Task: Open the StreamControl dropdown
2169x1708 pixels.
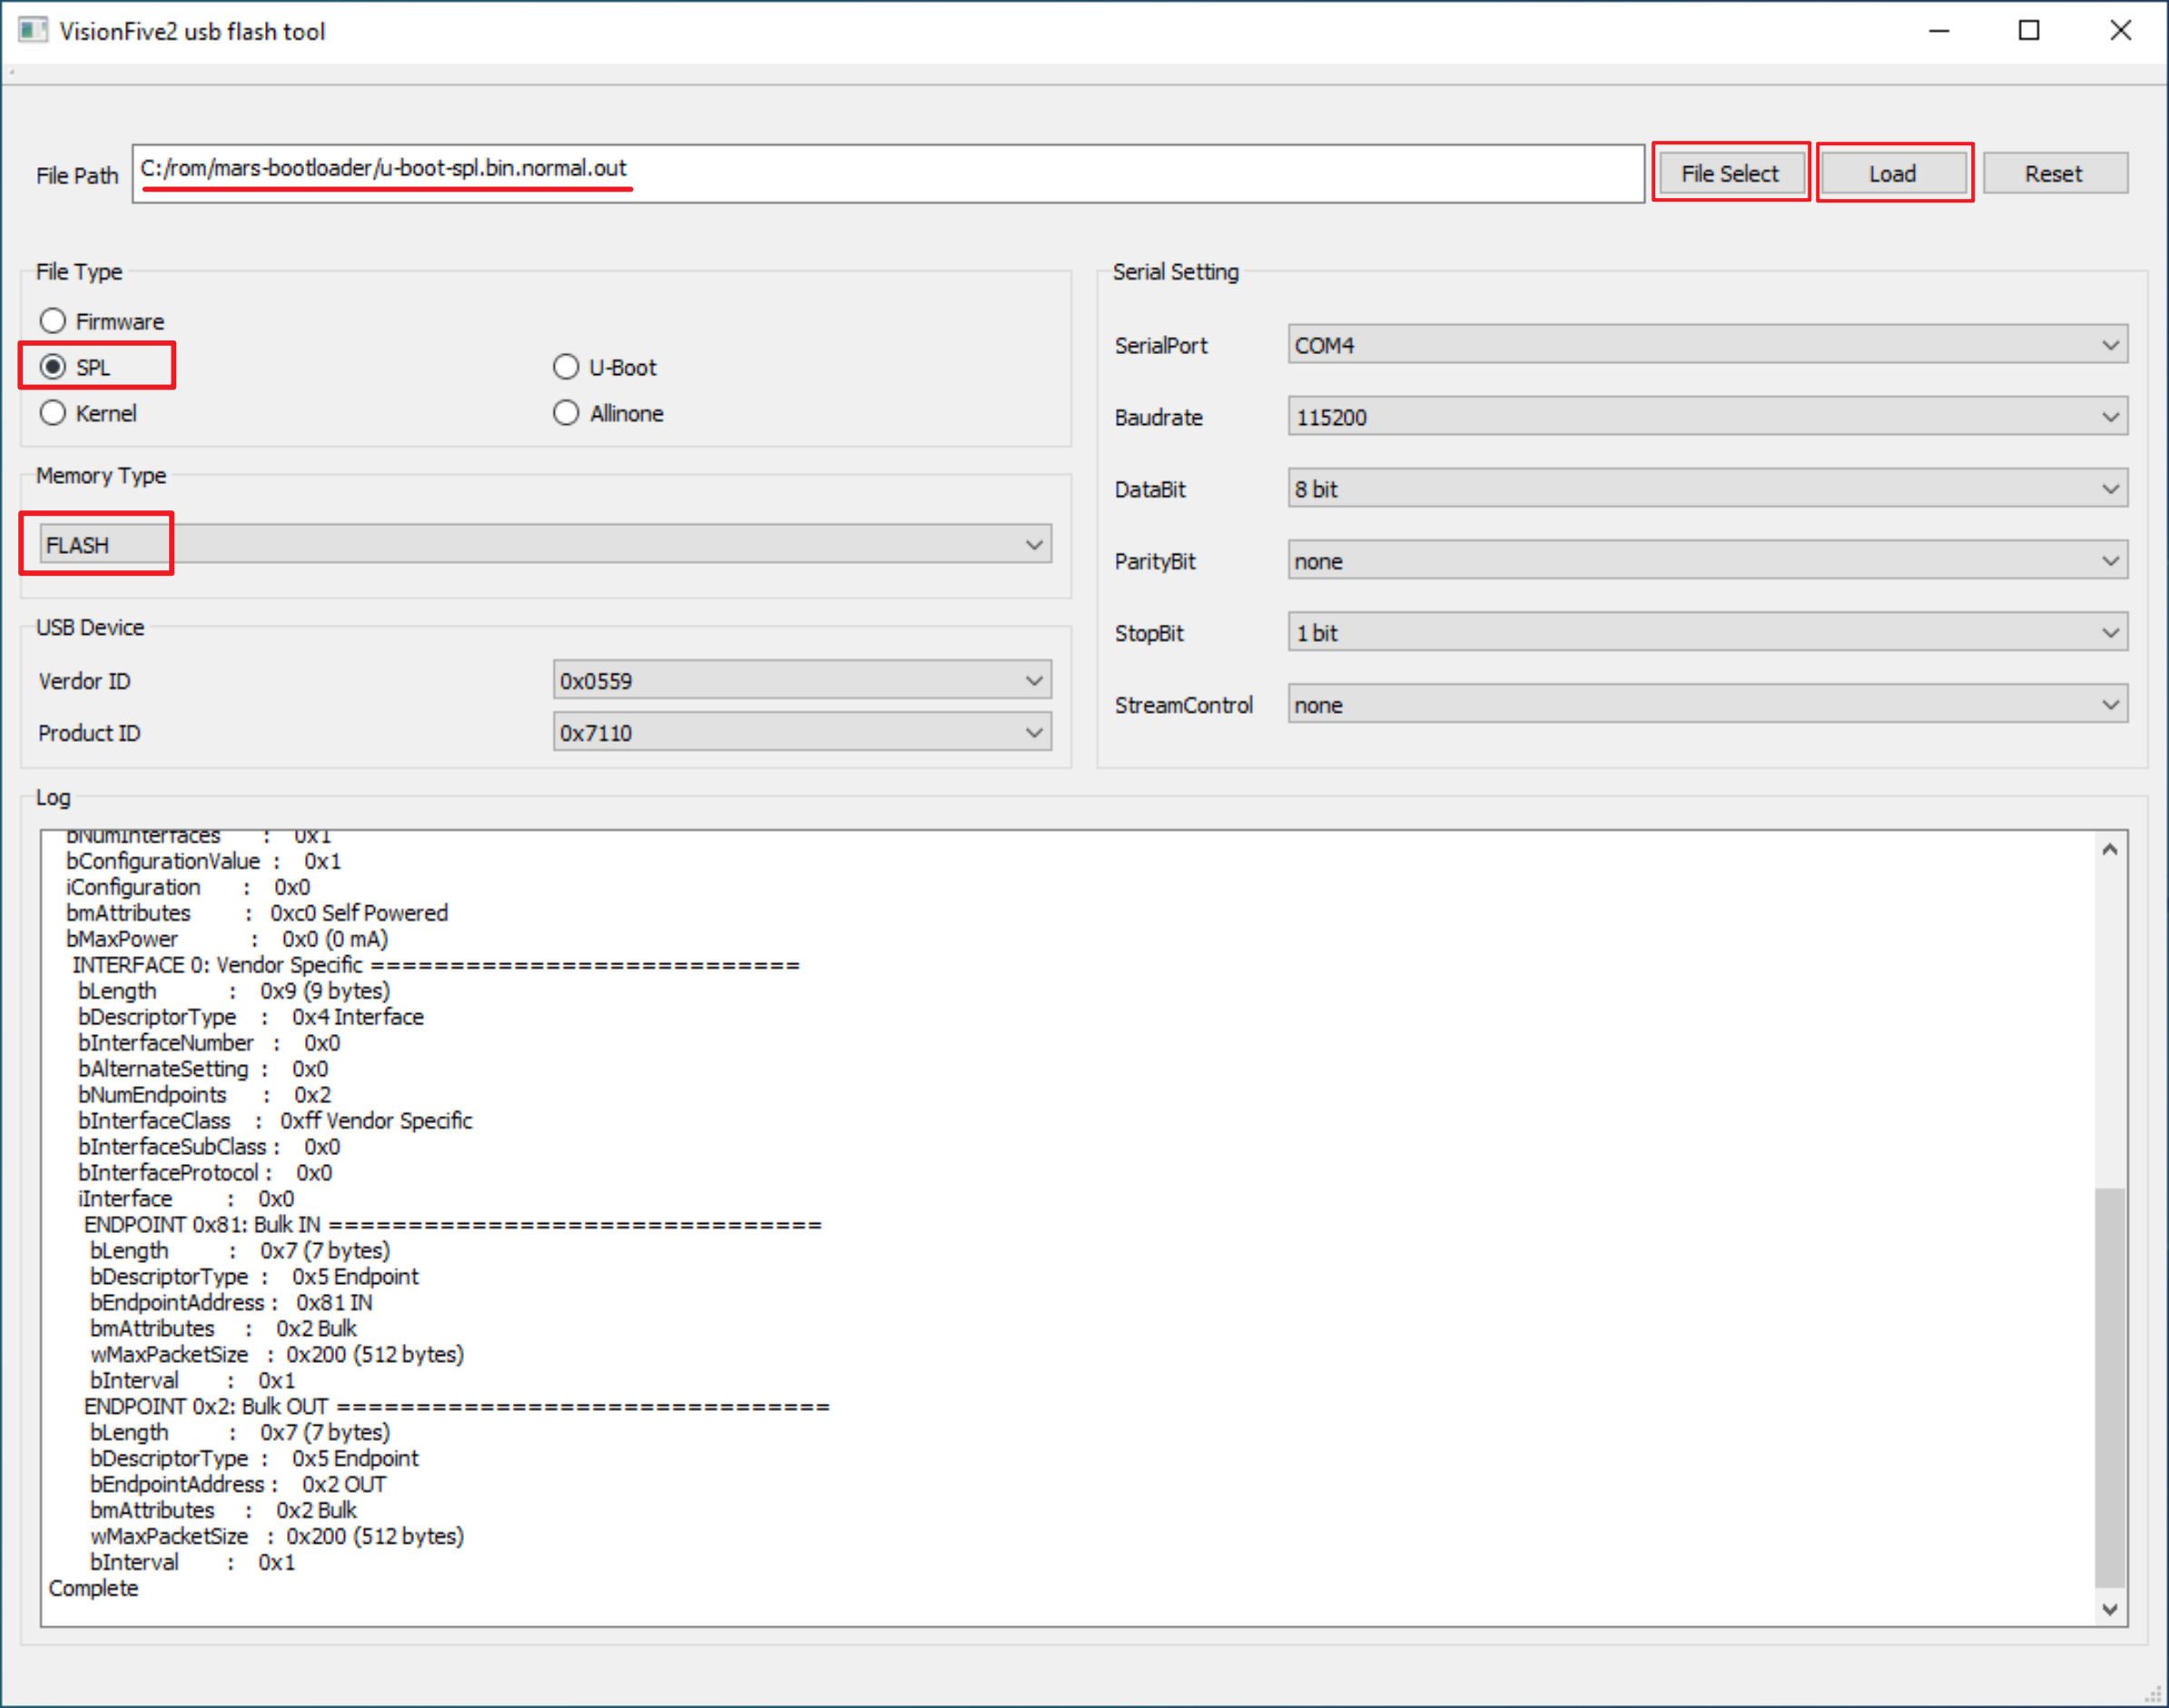Action: tap(1707, 704)
